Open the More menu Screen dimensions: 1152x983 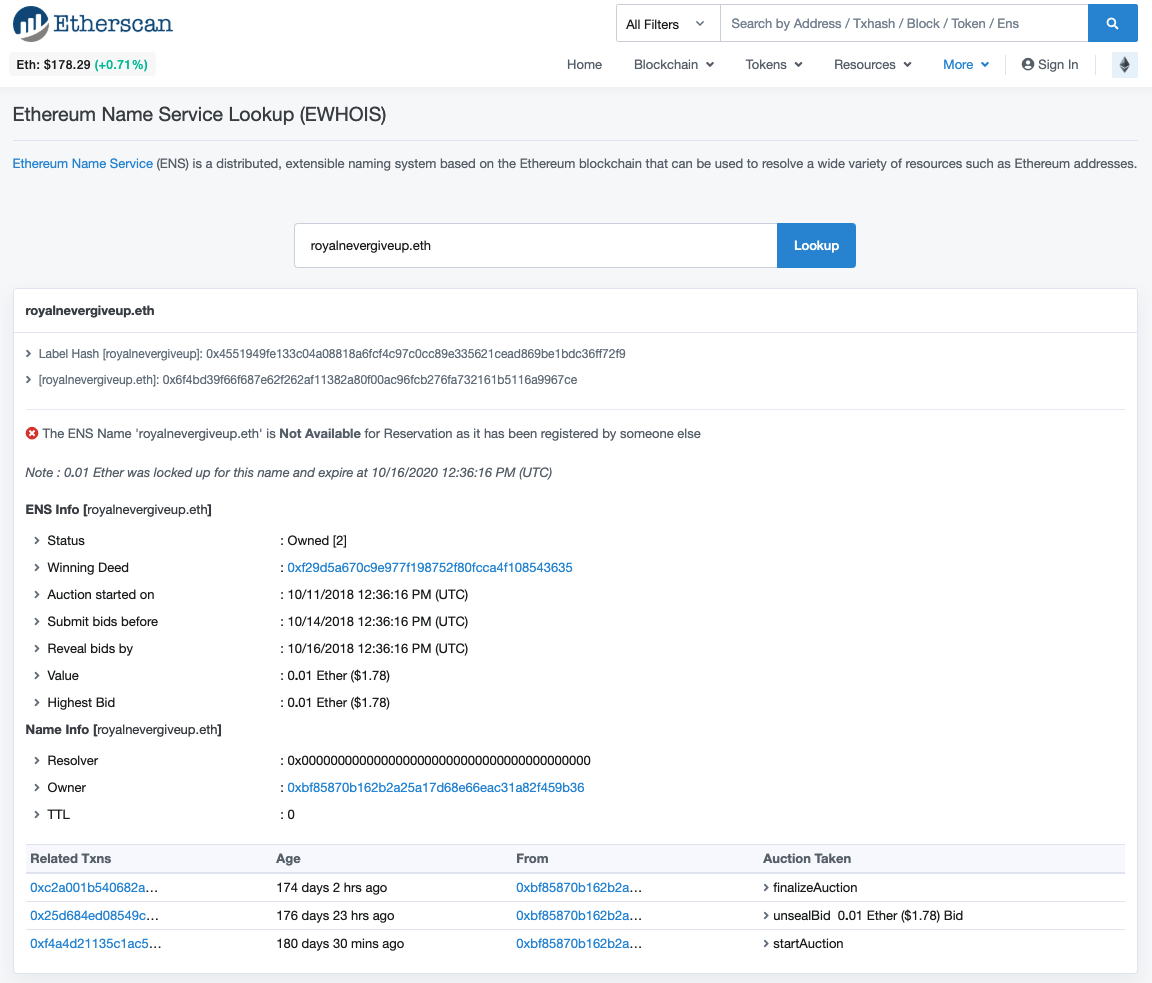pyautogui.click(x=965, y=65)
